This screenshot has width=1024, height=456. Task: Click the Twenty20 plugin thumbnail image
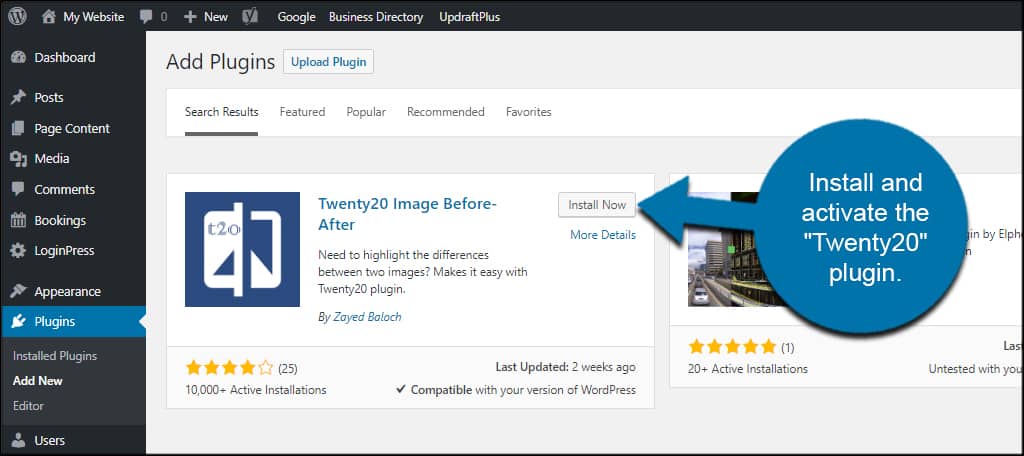242,249
